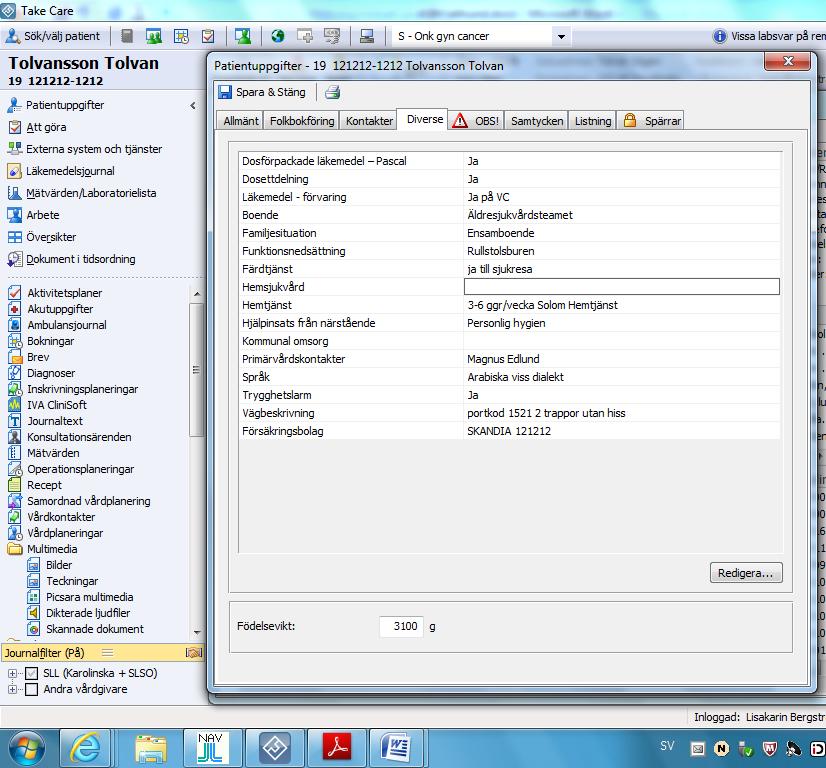Click the IVA CliniSoft icon
Viewport: 826px width, 768px height.
15,405
